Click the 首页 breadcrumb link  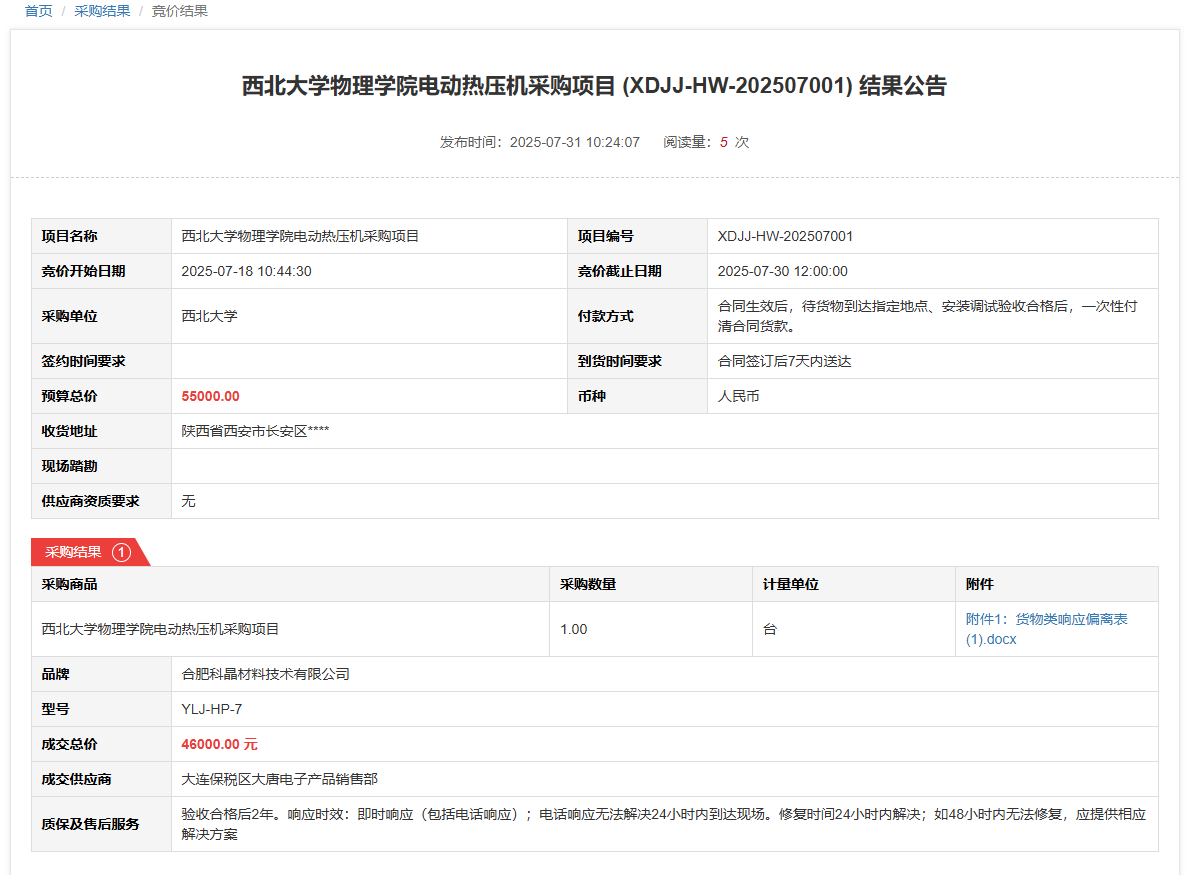38,11
